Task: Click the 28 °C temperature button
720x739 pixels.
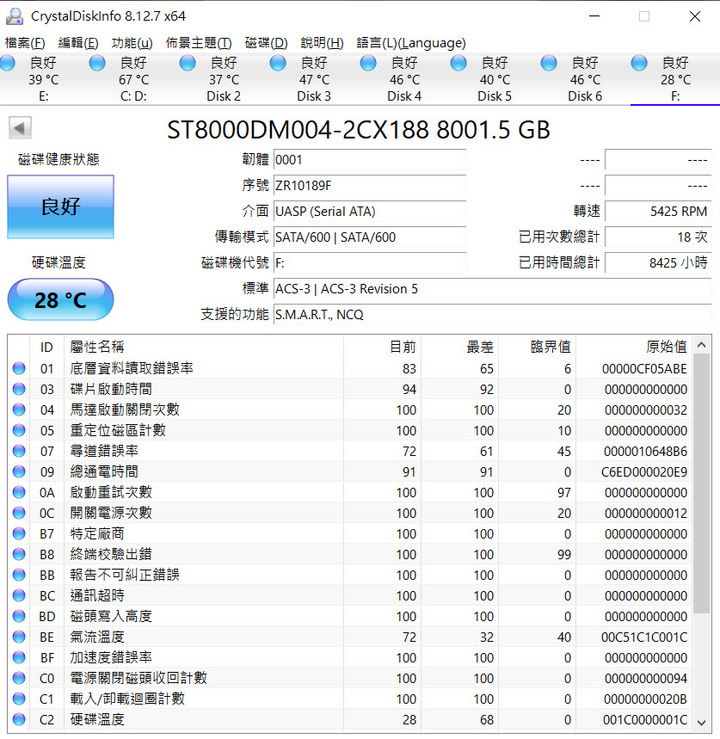Action: coord(60,299)
